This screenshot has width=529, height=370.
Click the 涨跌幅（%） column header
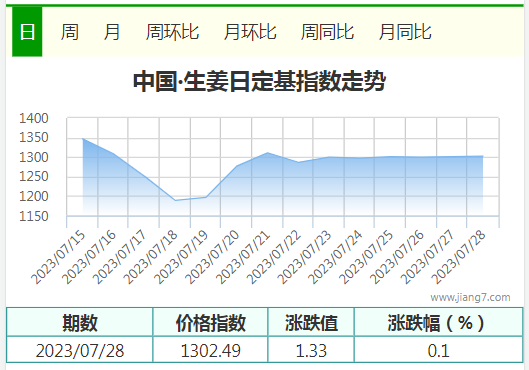pos(438,322)
